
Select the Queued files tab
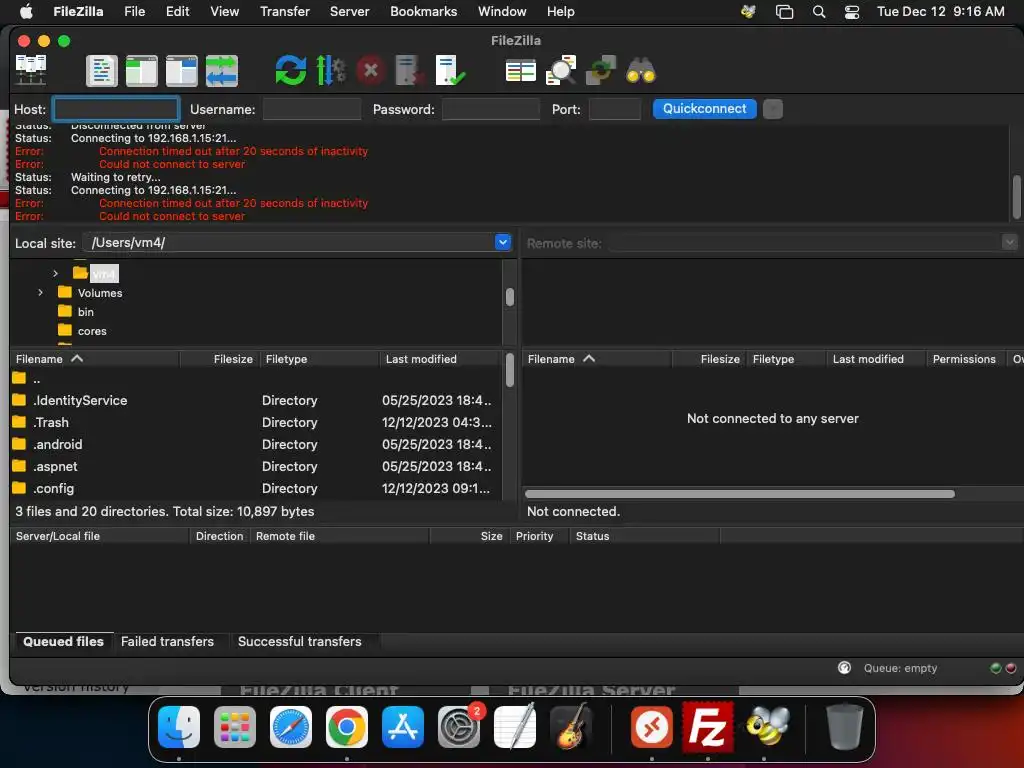tap(63, 641)
